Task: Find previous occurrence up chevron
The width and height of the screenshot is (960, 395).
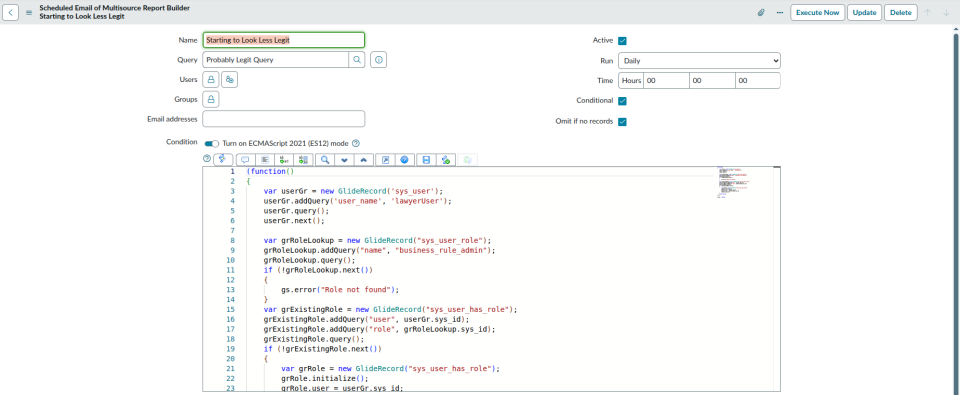Action: 364,160
